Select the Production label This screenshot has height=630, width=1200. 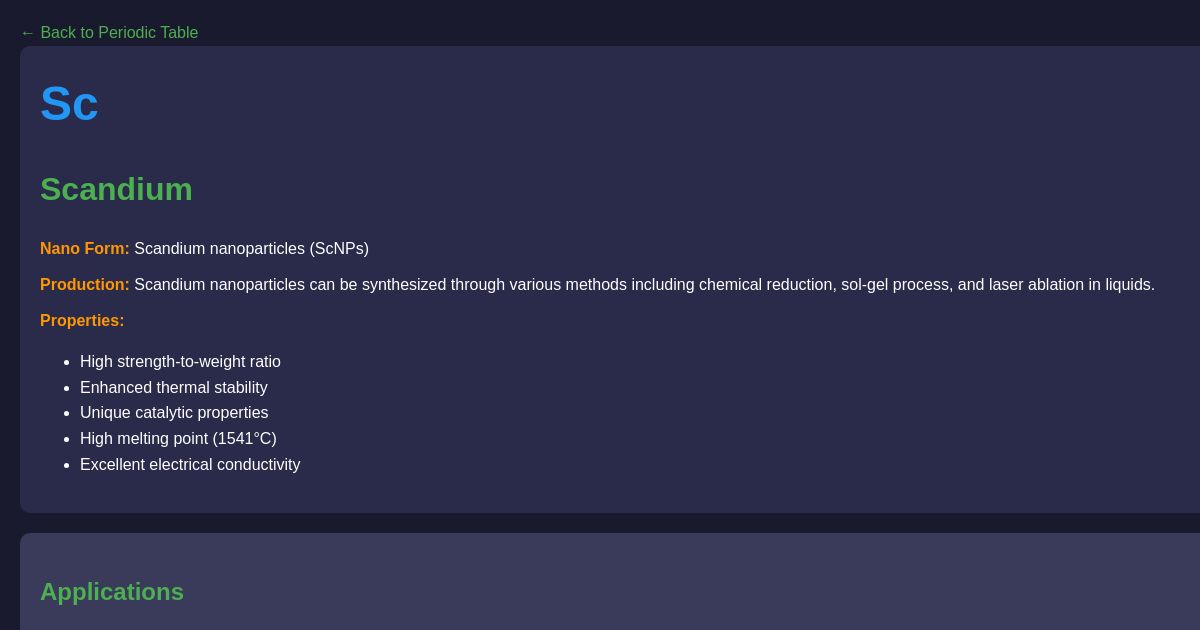coord(85,285)
